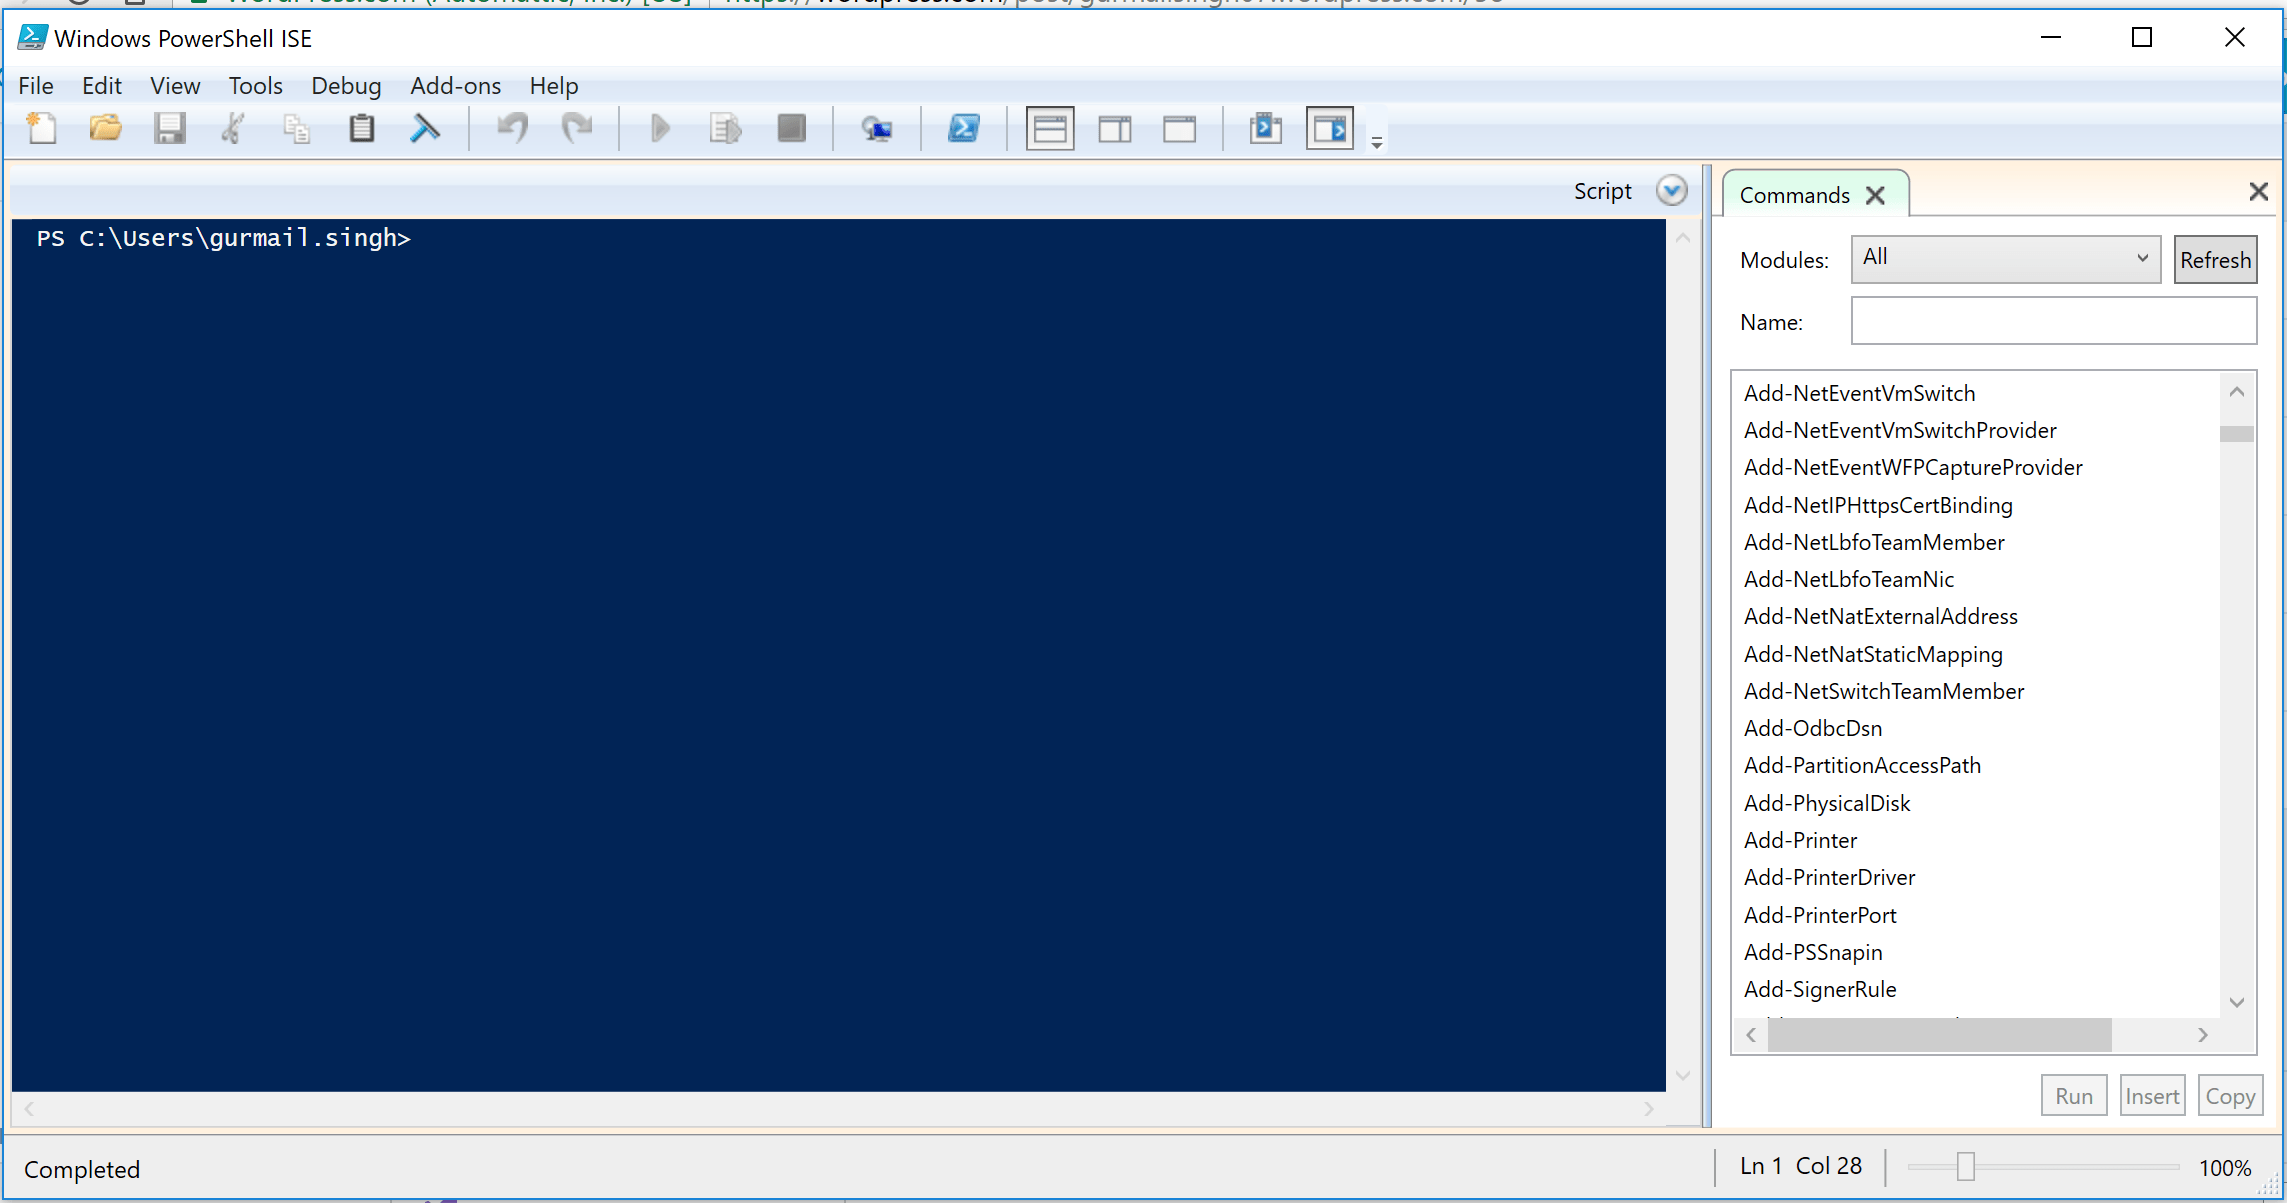Open a new Remote PowerShell tab

tap(875, 128)
